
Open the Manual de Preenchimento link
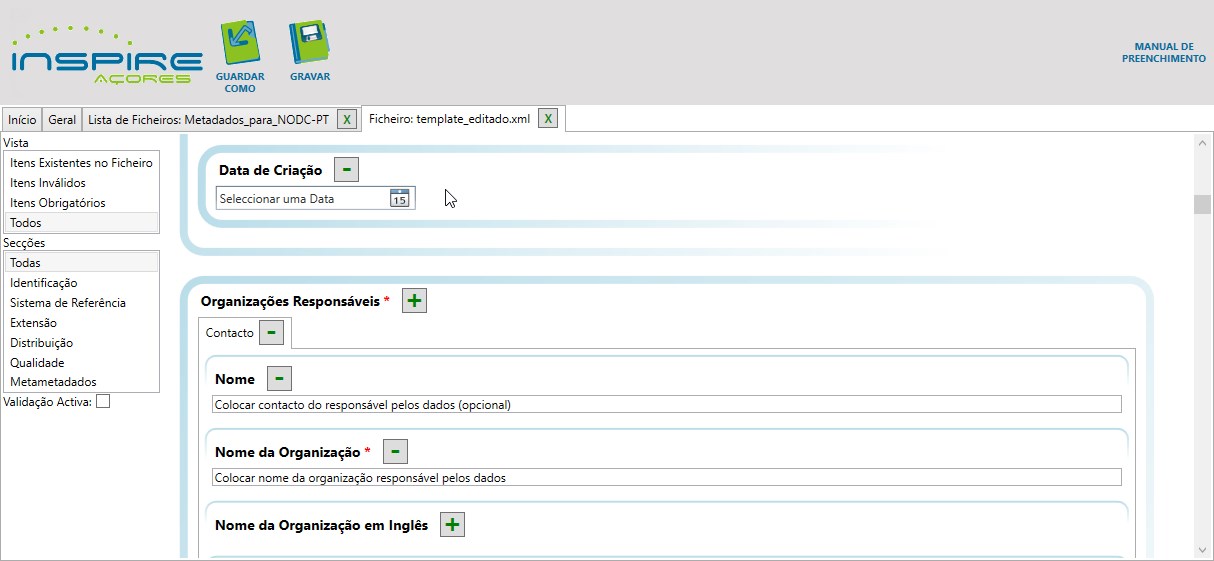tap(1163, 53)
